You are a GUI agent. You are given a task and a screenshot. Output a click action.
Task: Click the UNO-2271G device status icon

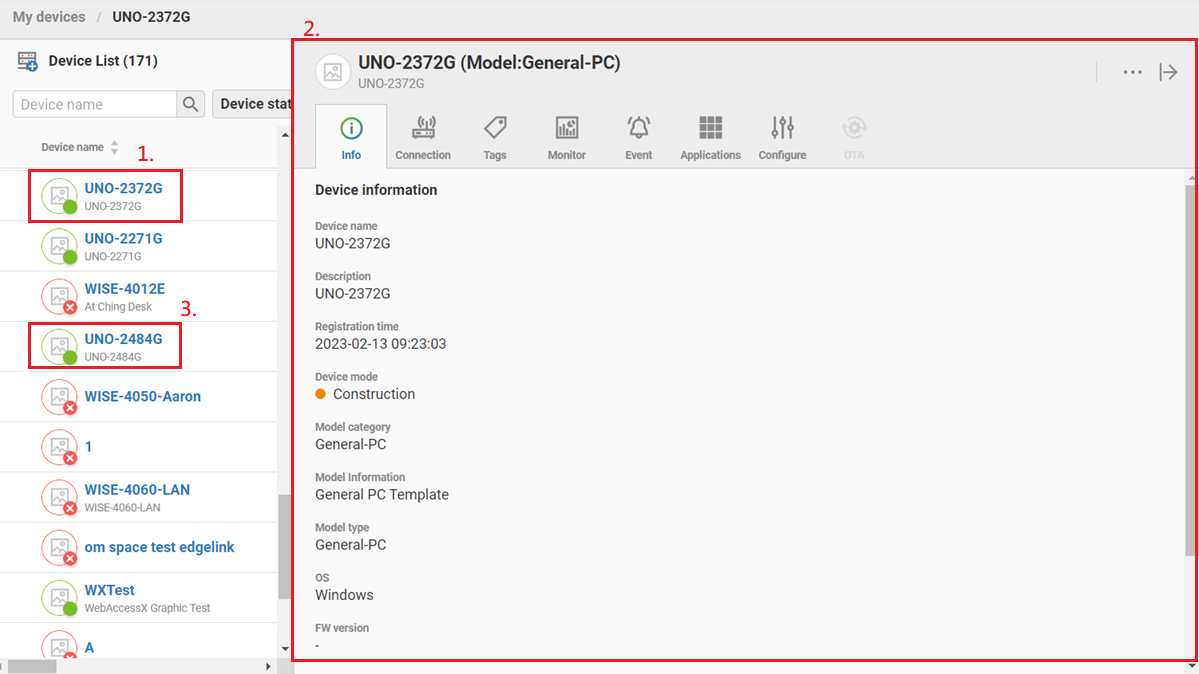coord(59,246)
